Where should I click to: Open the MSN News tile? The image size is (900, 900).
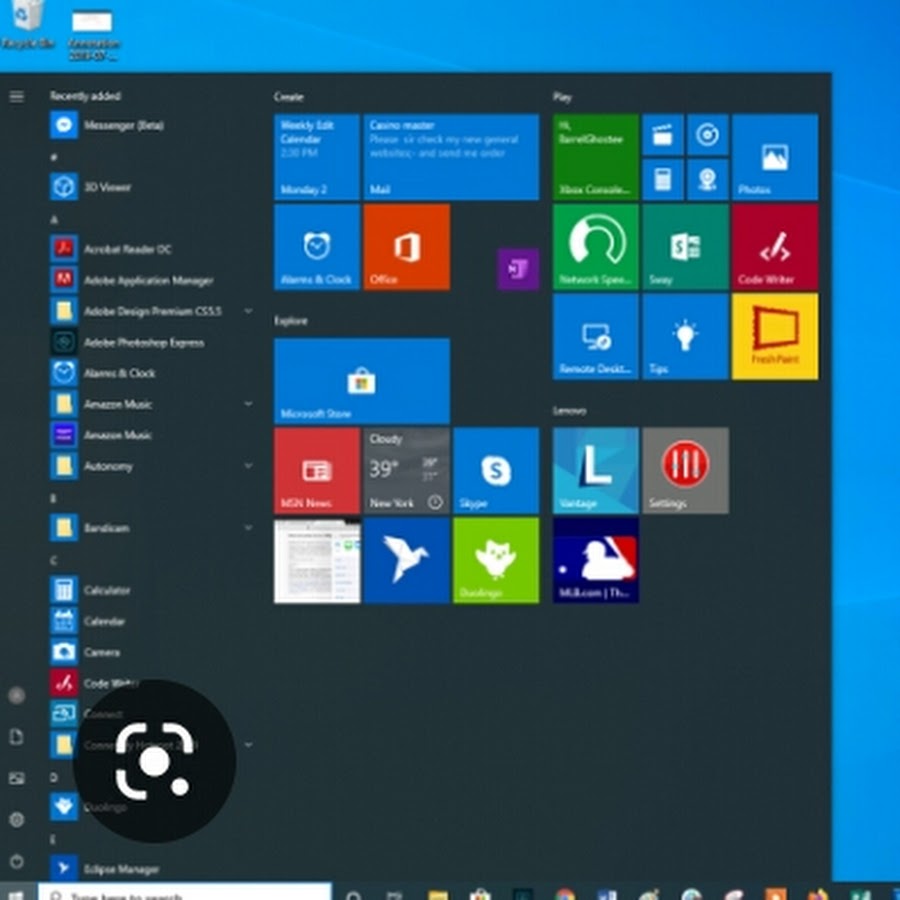click(x=317, y=470)
